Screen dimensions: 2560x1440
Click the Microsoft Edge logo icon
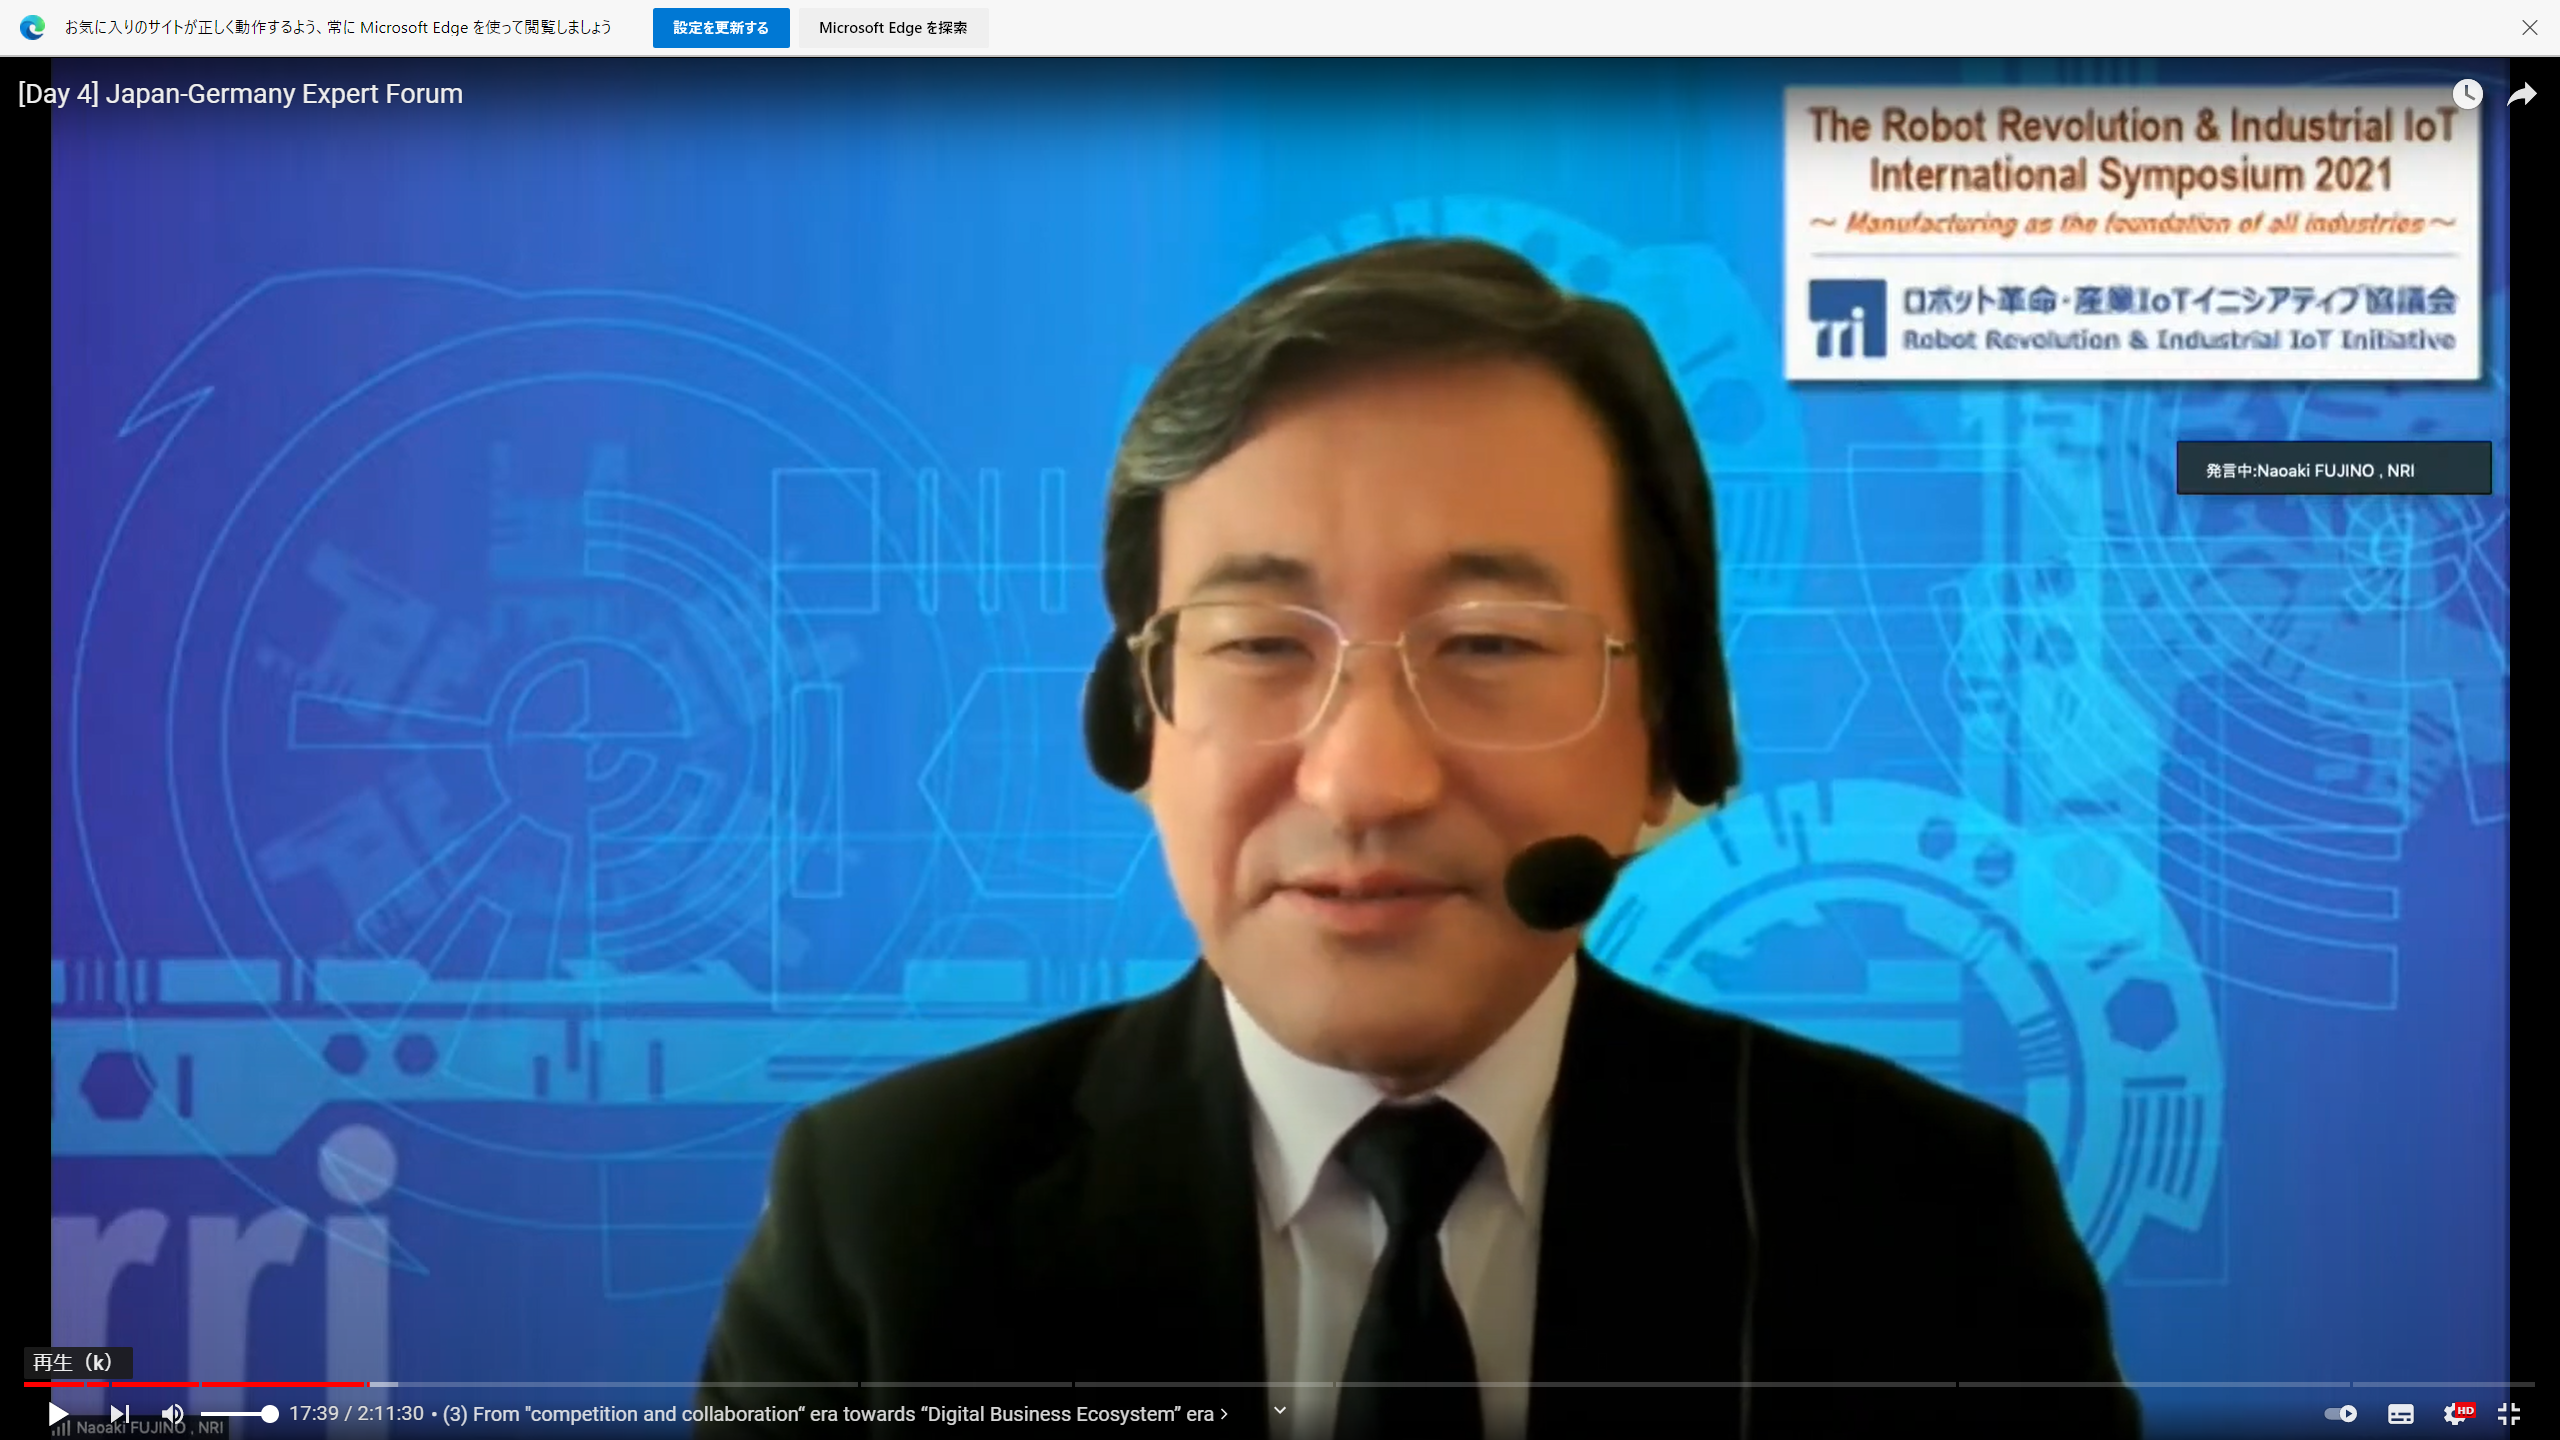coord(32,27)
